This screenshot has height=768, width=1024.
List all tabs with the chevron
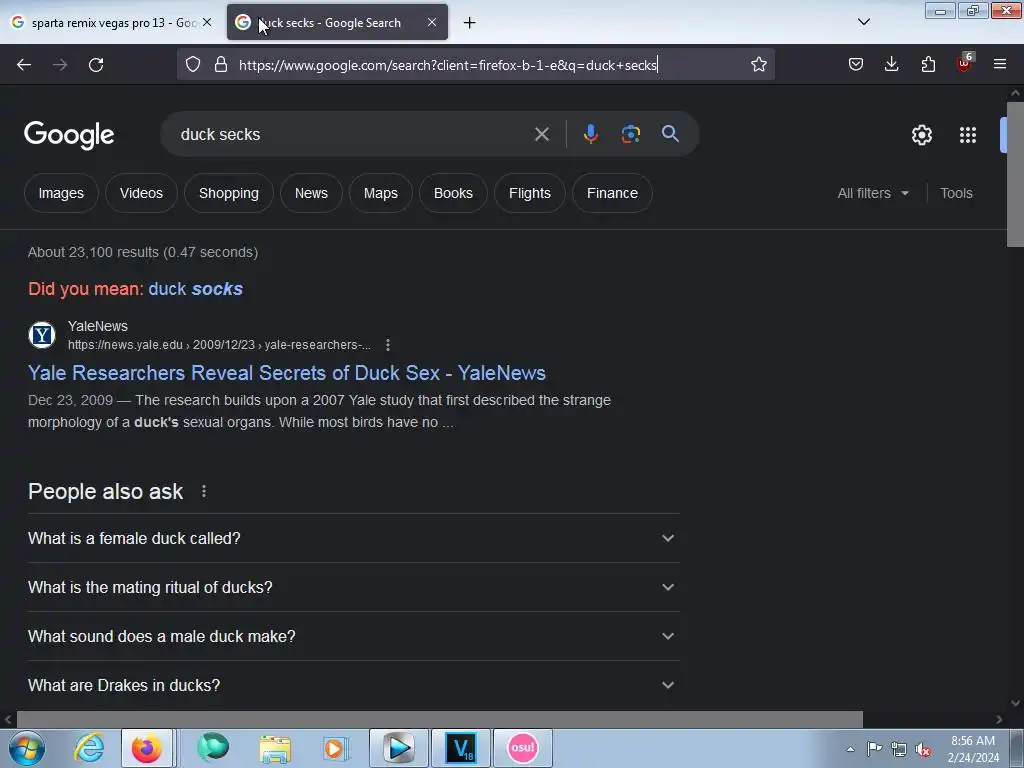click(863, 22)
